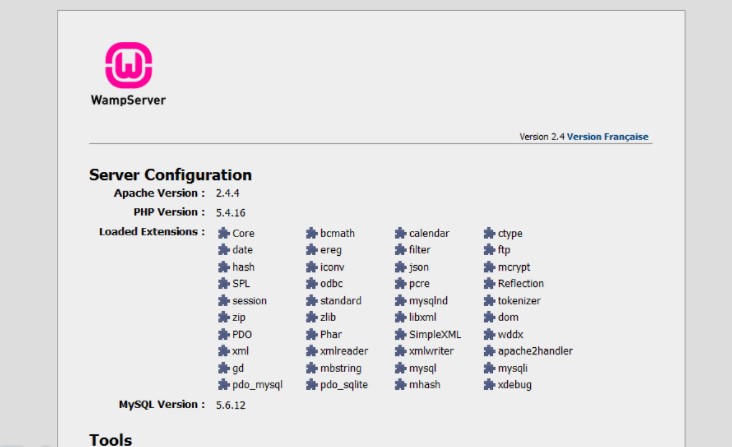Click puzzle icon beside bcmath extension
The image size is (732, 447).
point(311,233)
